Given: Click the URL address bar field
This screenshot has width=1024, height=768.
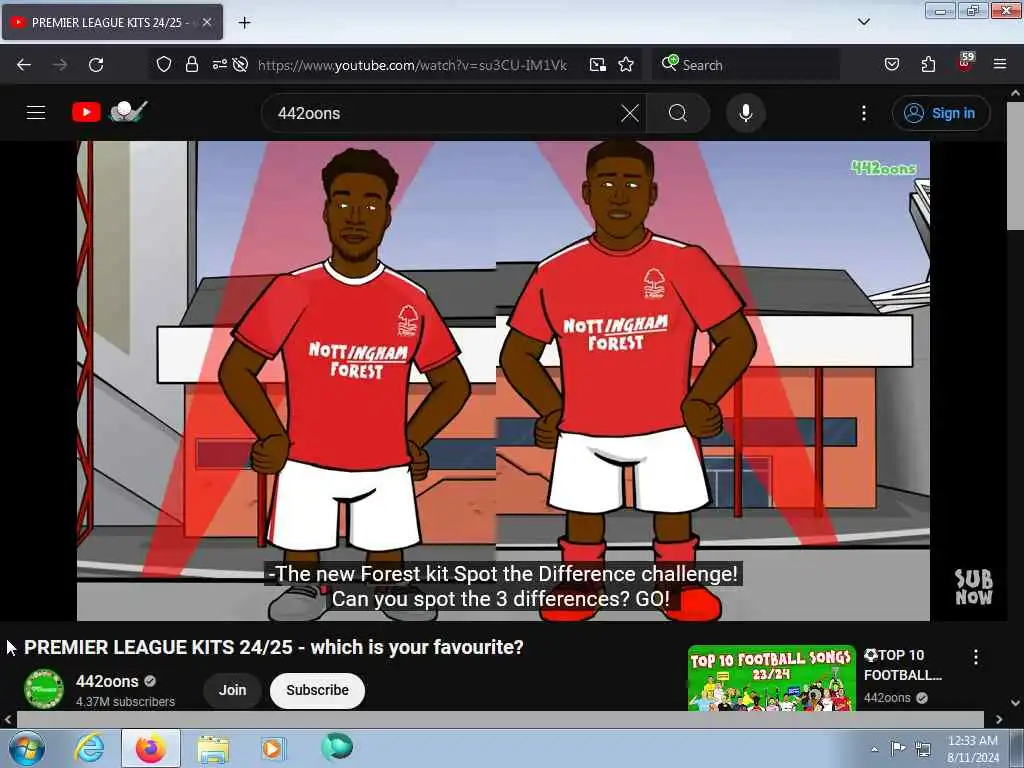Looking at the screenshot, I should click(411, 65).
